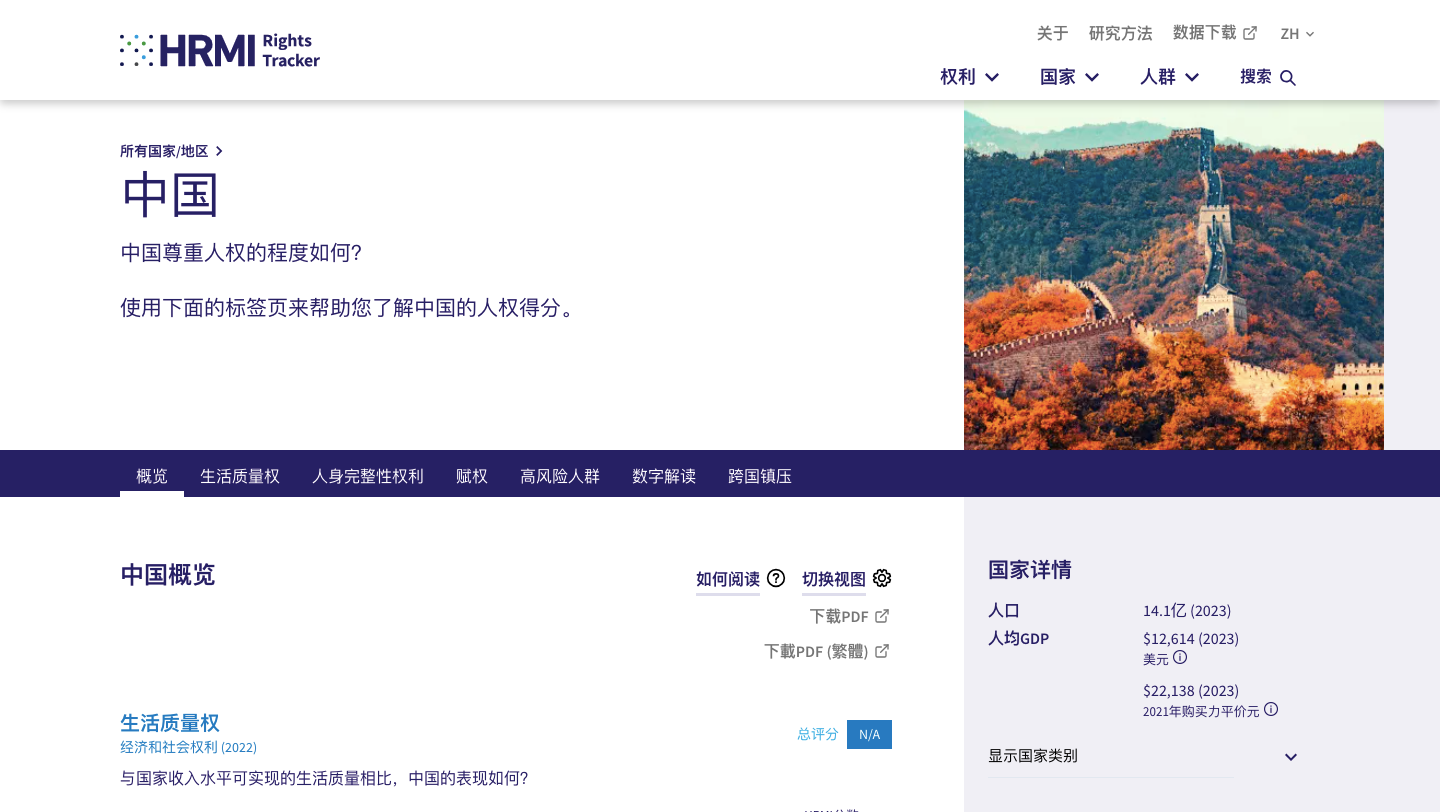Screen dimensions: 1440x812
Task: Open the 权利 dropdown menu
Action: 969,77
